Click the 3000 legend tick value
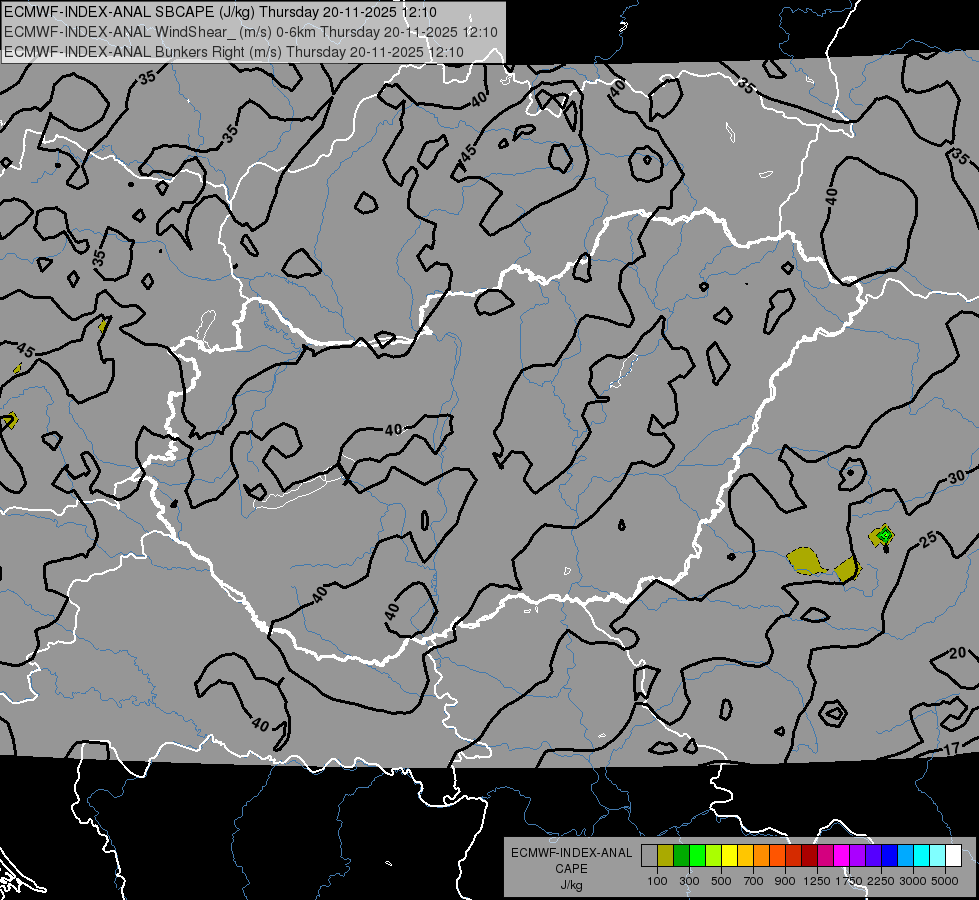Screen dimensions: 979x900 tap(913, 881)
